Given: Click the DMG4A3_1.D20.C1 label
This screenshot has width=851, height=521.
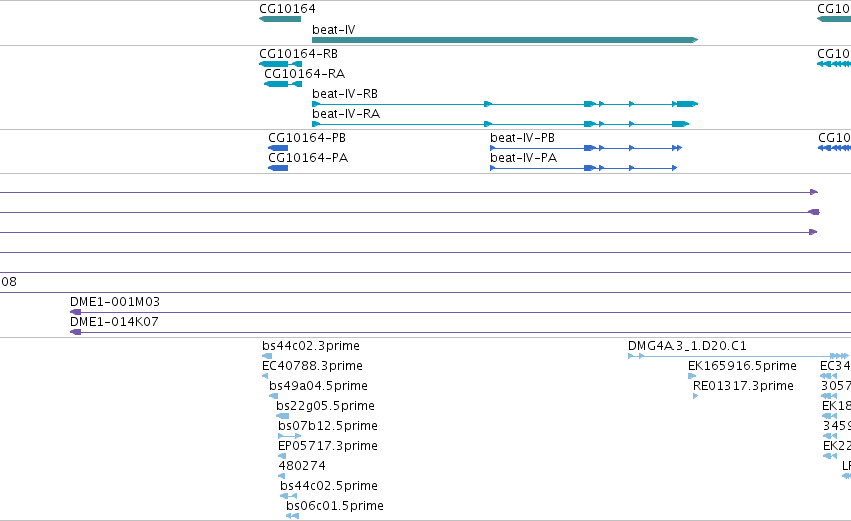Looking at the screenshot, I should [688, 346].
